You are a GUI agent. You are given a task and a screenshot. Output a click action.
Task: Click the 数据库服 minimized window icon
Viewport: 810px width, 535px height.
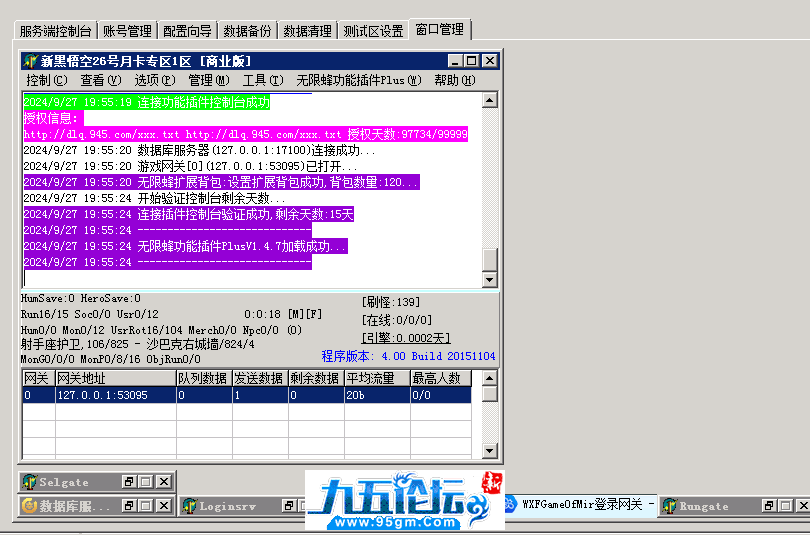click(x=29, y=507)
